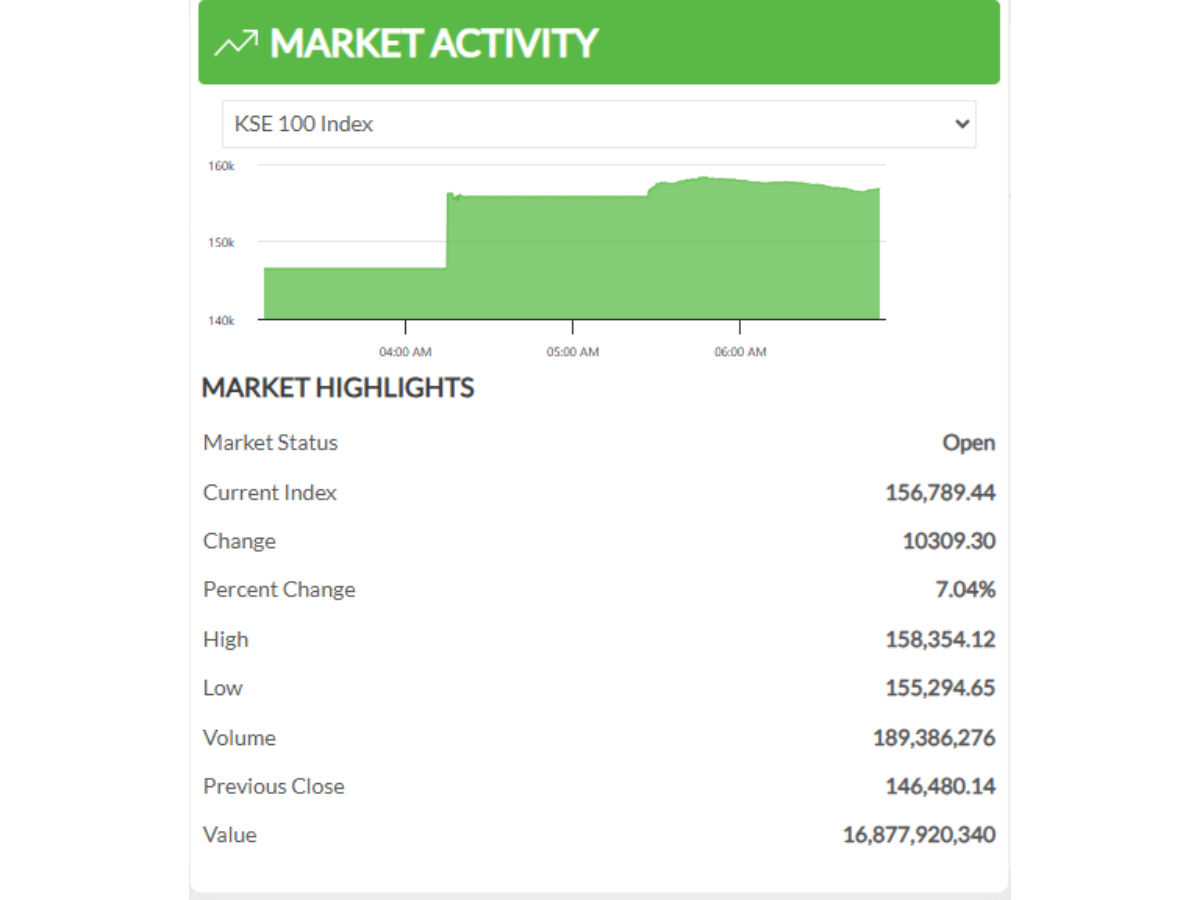This screenshot has width=1200, height=900.
Task: Click the Low value 155,294.65
Action: pyautogui.click(x=940, y=688)
